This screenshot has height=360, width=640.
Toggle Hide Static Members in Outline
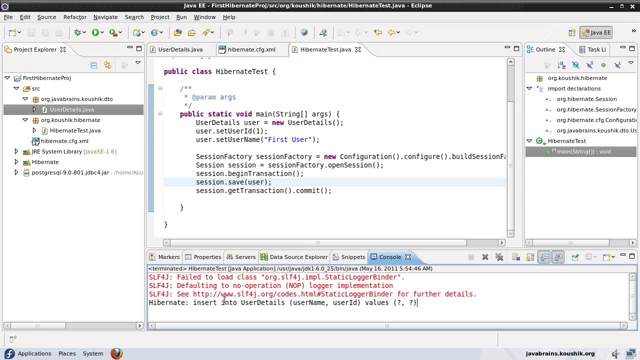pos(590,65)
